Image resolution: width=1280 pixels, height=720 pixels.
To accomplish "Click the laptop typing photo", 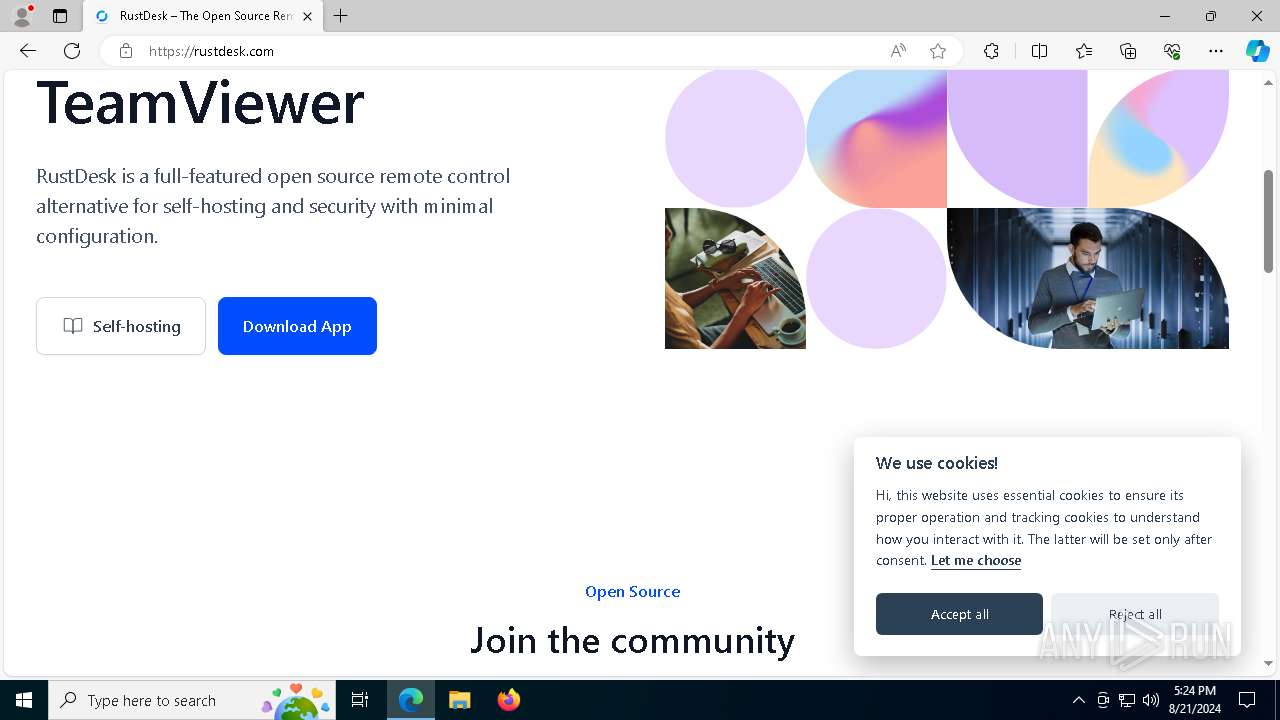I will click(735, 278).
